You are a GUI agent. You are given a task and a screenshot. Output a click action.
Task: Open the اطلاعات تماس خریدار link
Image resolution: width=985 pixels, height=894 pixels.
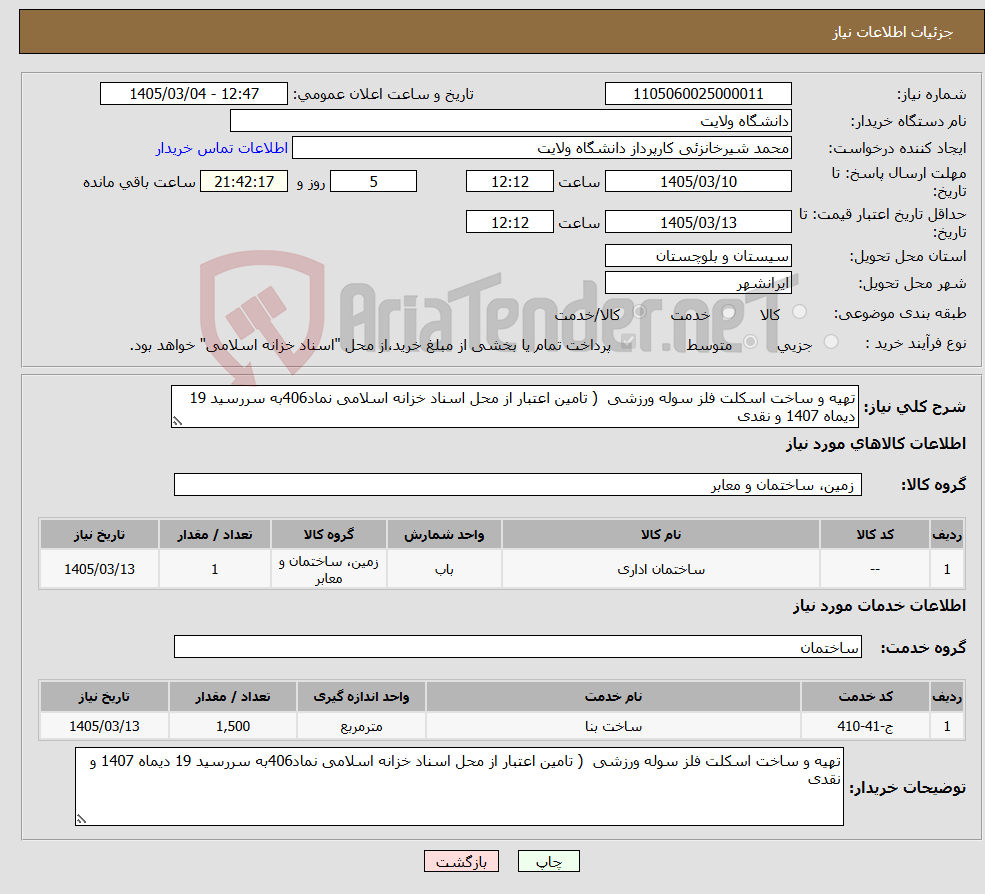222,148
